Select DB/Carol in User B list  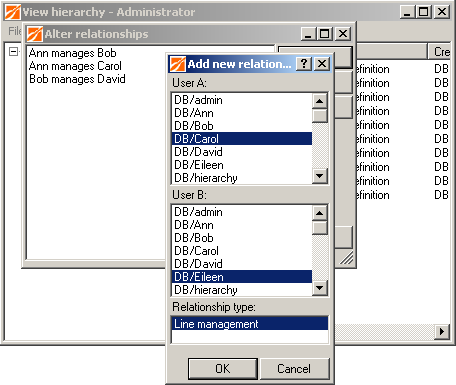pyautogui.click(x=242, y=251)
